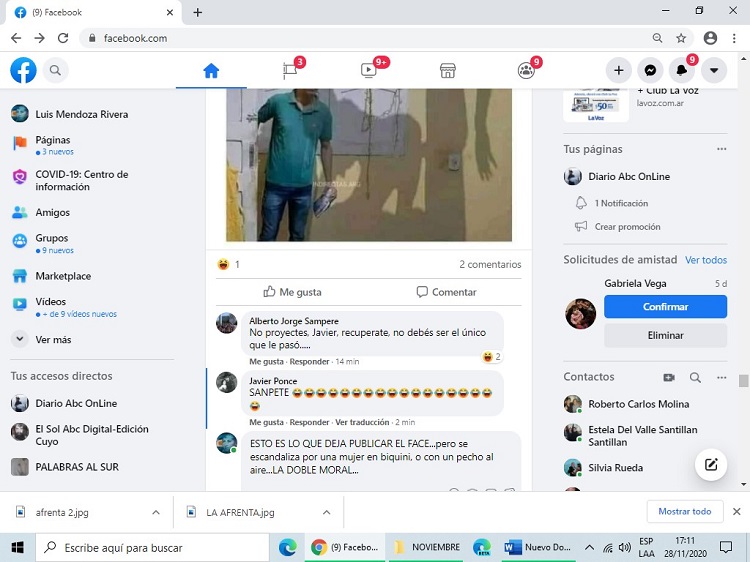Open chat with Silvia Rueda
Viewport: 750px width, 562px height.
point(615,468)
